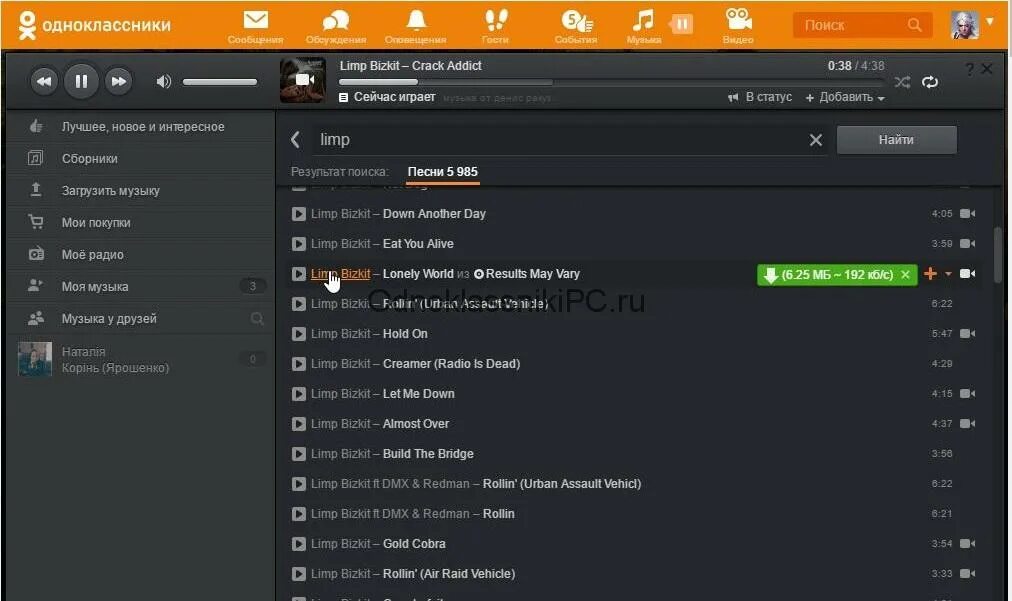Open the player help question mark
Screen dimensions: 1012x601
tap(969, 69)
